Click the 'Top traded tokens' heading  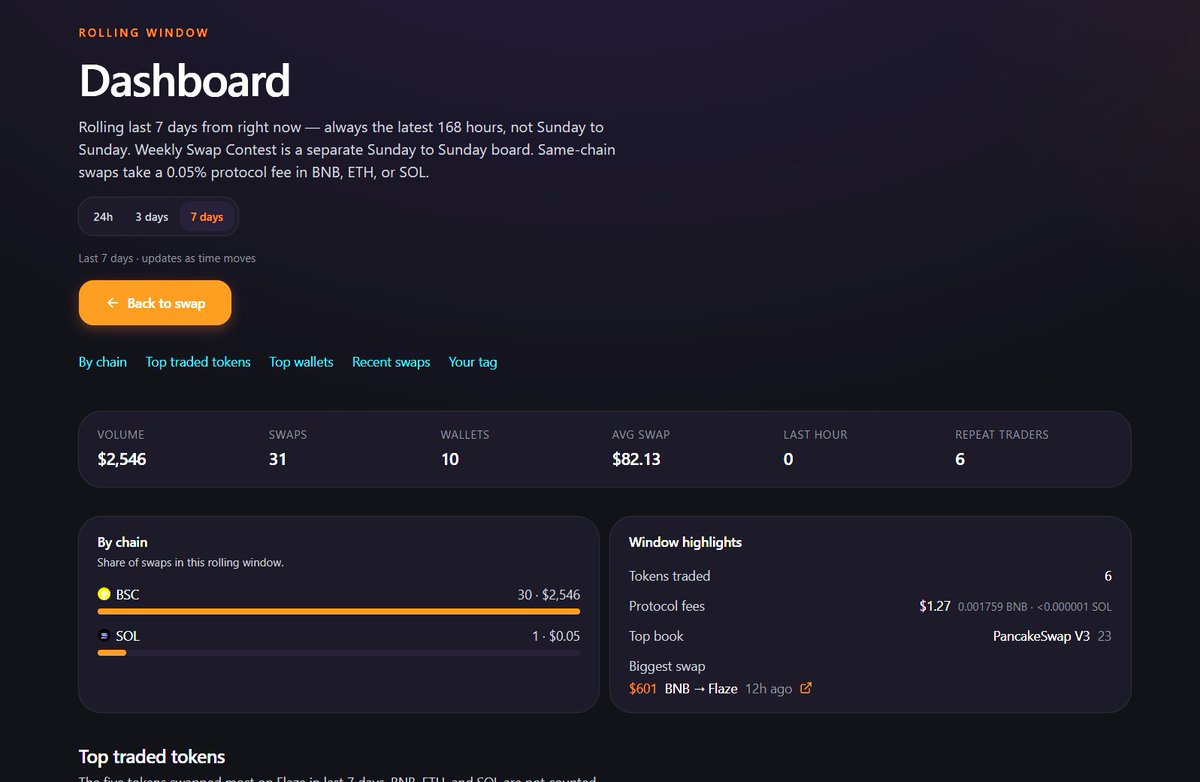[152, 756]
